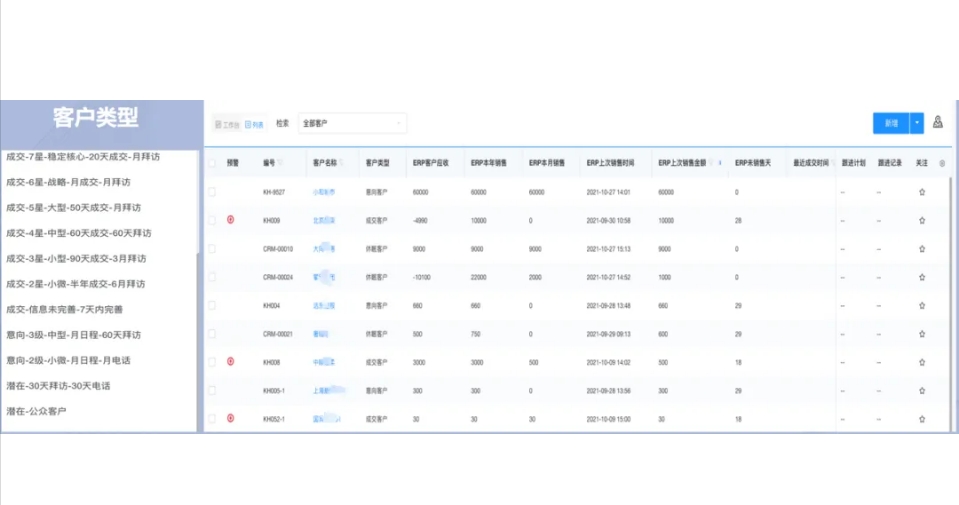Viewport: 959px width, 505px height.
Task: Check the box for row CRM-00021
Action: [212, 334]
